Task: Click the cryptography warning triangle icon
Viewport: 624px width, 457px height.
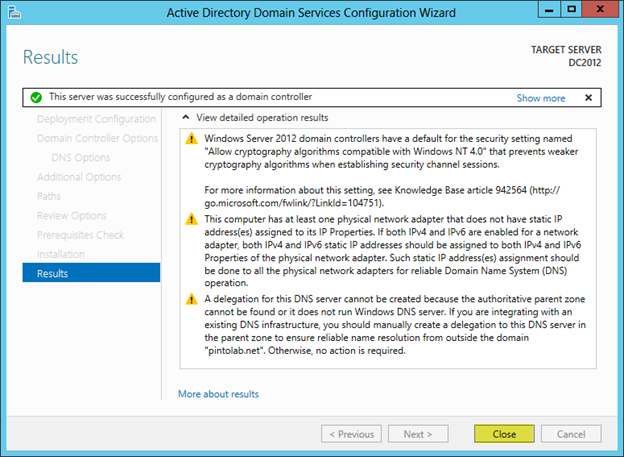Action: point(190,140)
